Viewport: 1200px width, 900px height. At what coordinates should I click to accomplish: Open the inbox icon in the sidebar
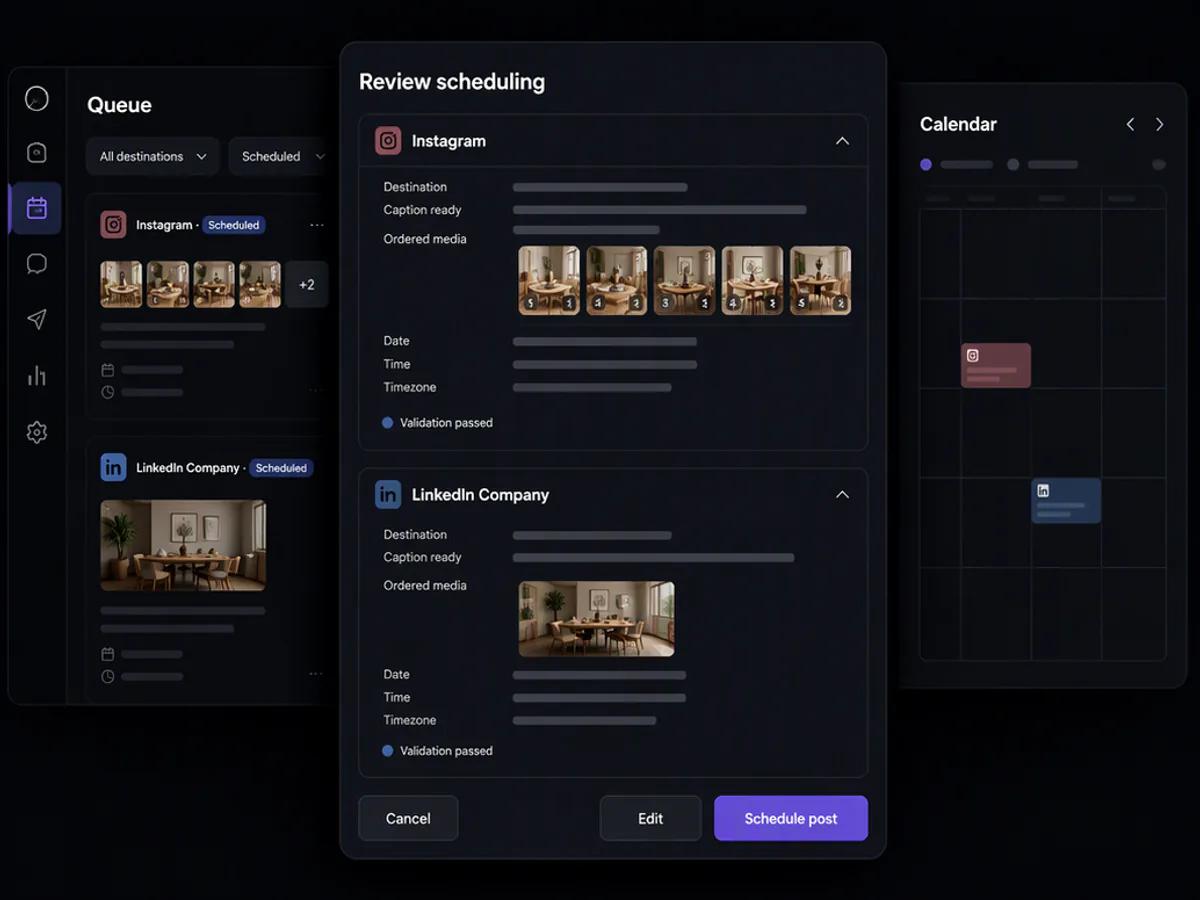[x=36, y=153]
